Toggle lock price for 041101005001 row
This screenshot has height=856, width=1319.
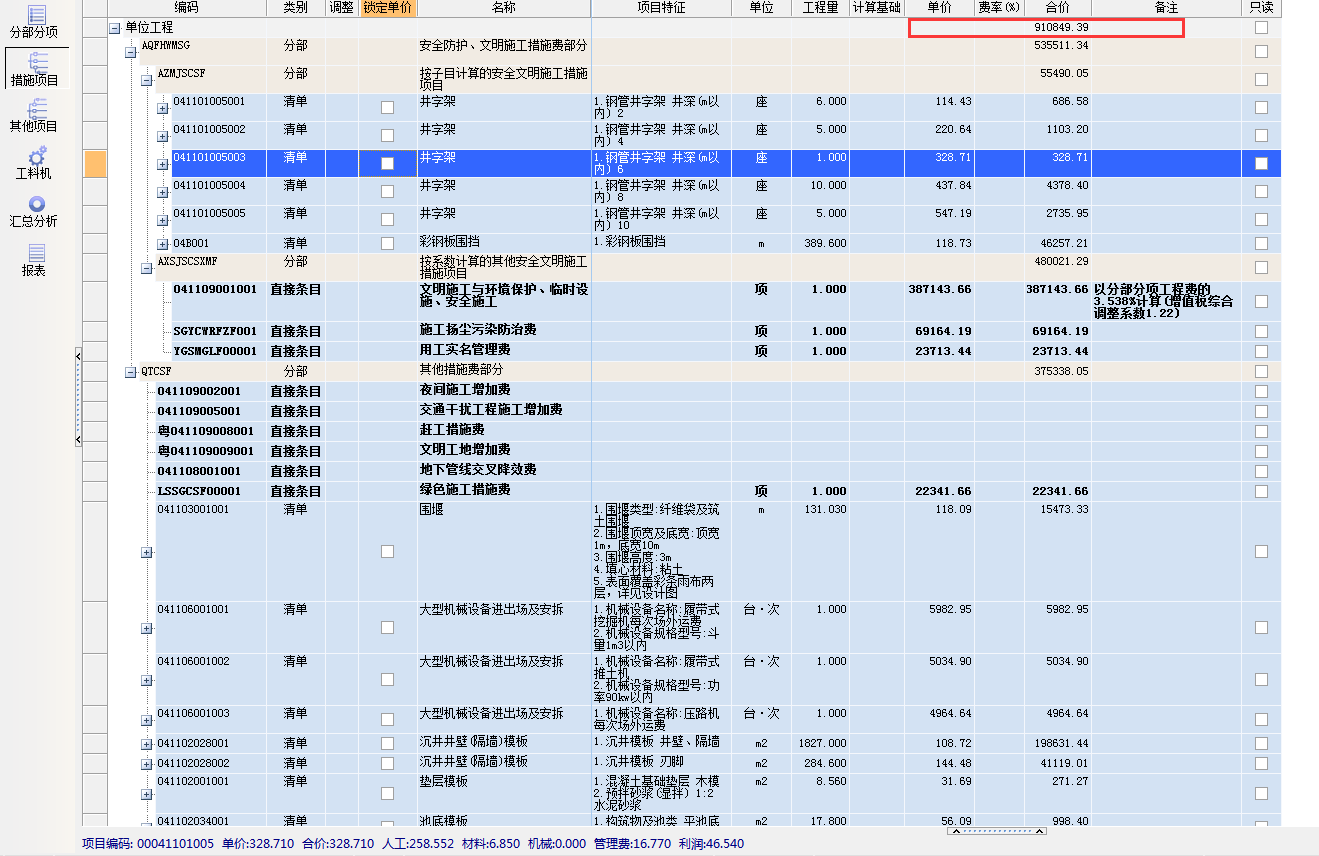point(387,107)
